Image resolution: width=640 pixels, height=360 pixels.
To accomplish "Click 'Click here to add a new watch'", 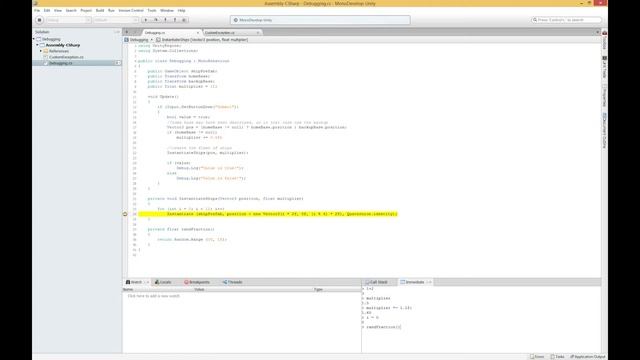I will point(153,296).
